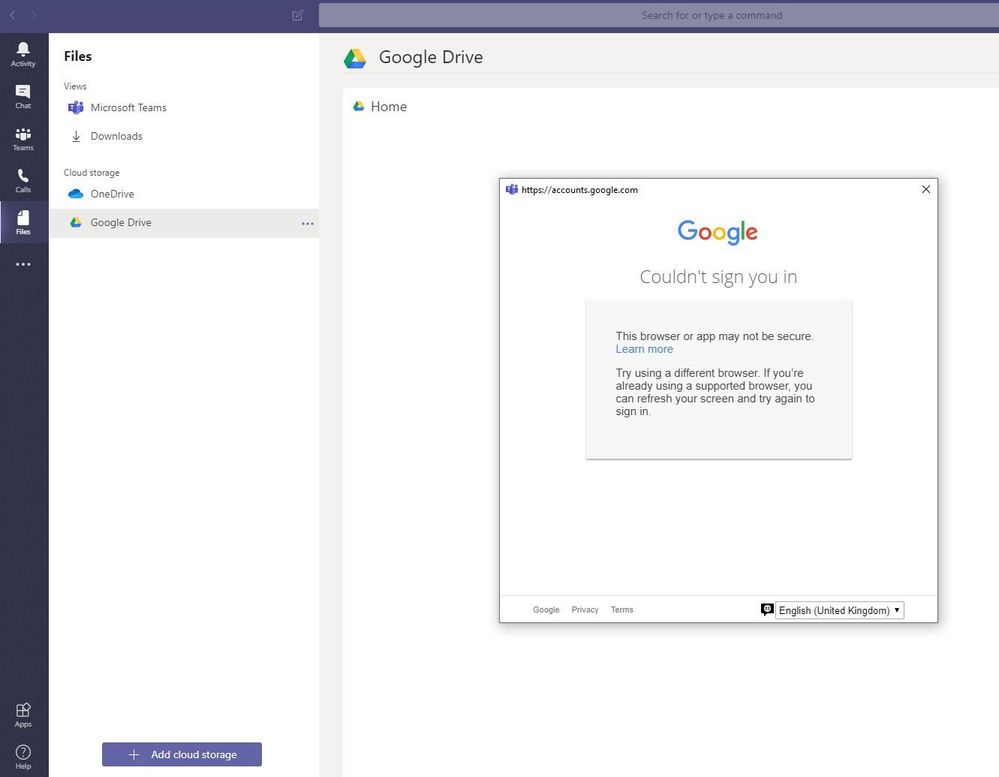999x777 pixels.
Task: Click the "Couldn't sign you in" heading
Action: 718,276
